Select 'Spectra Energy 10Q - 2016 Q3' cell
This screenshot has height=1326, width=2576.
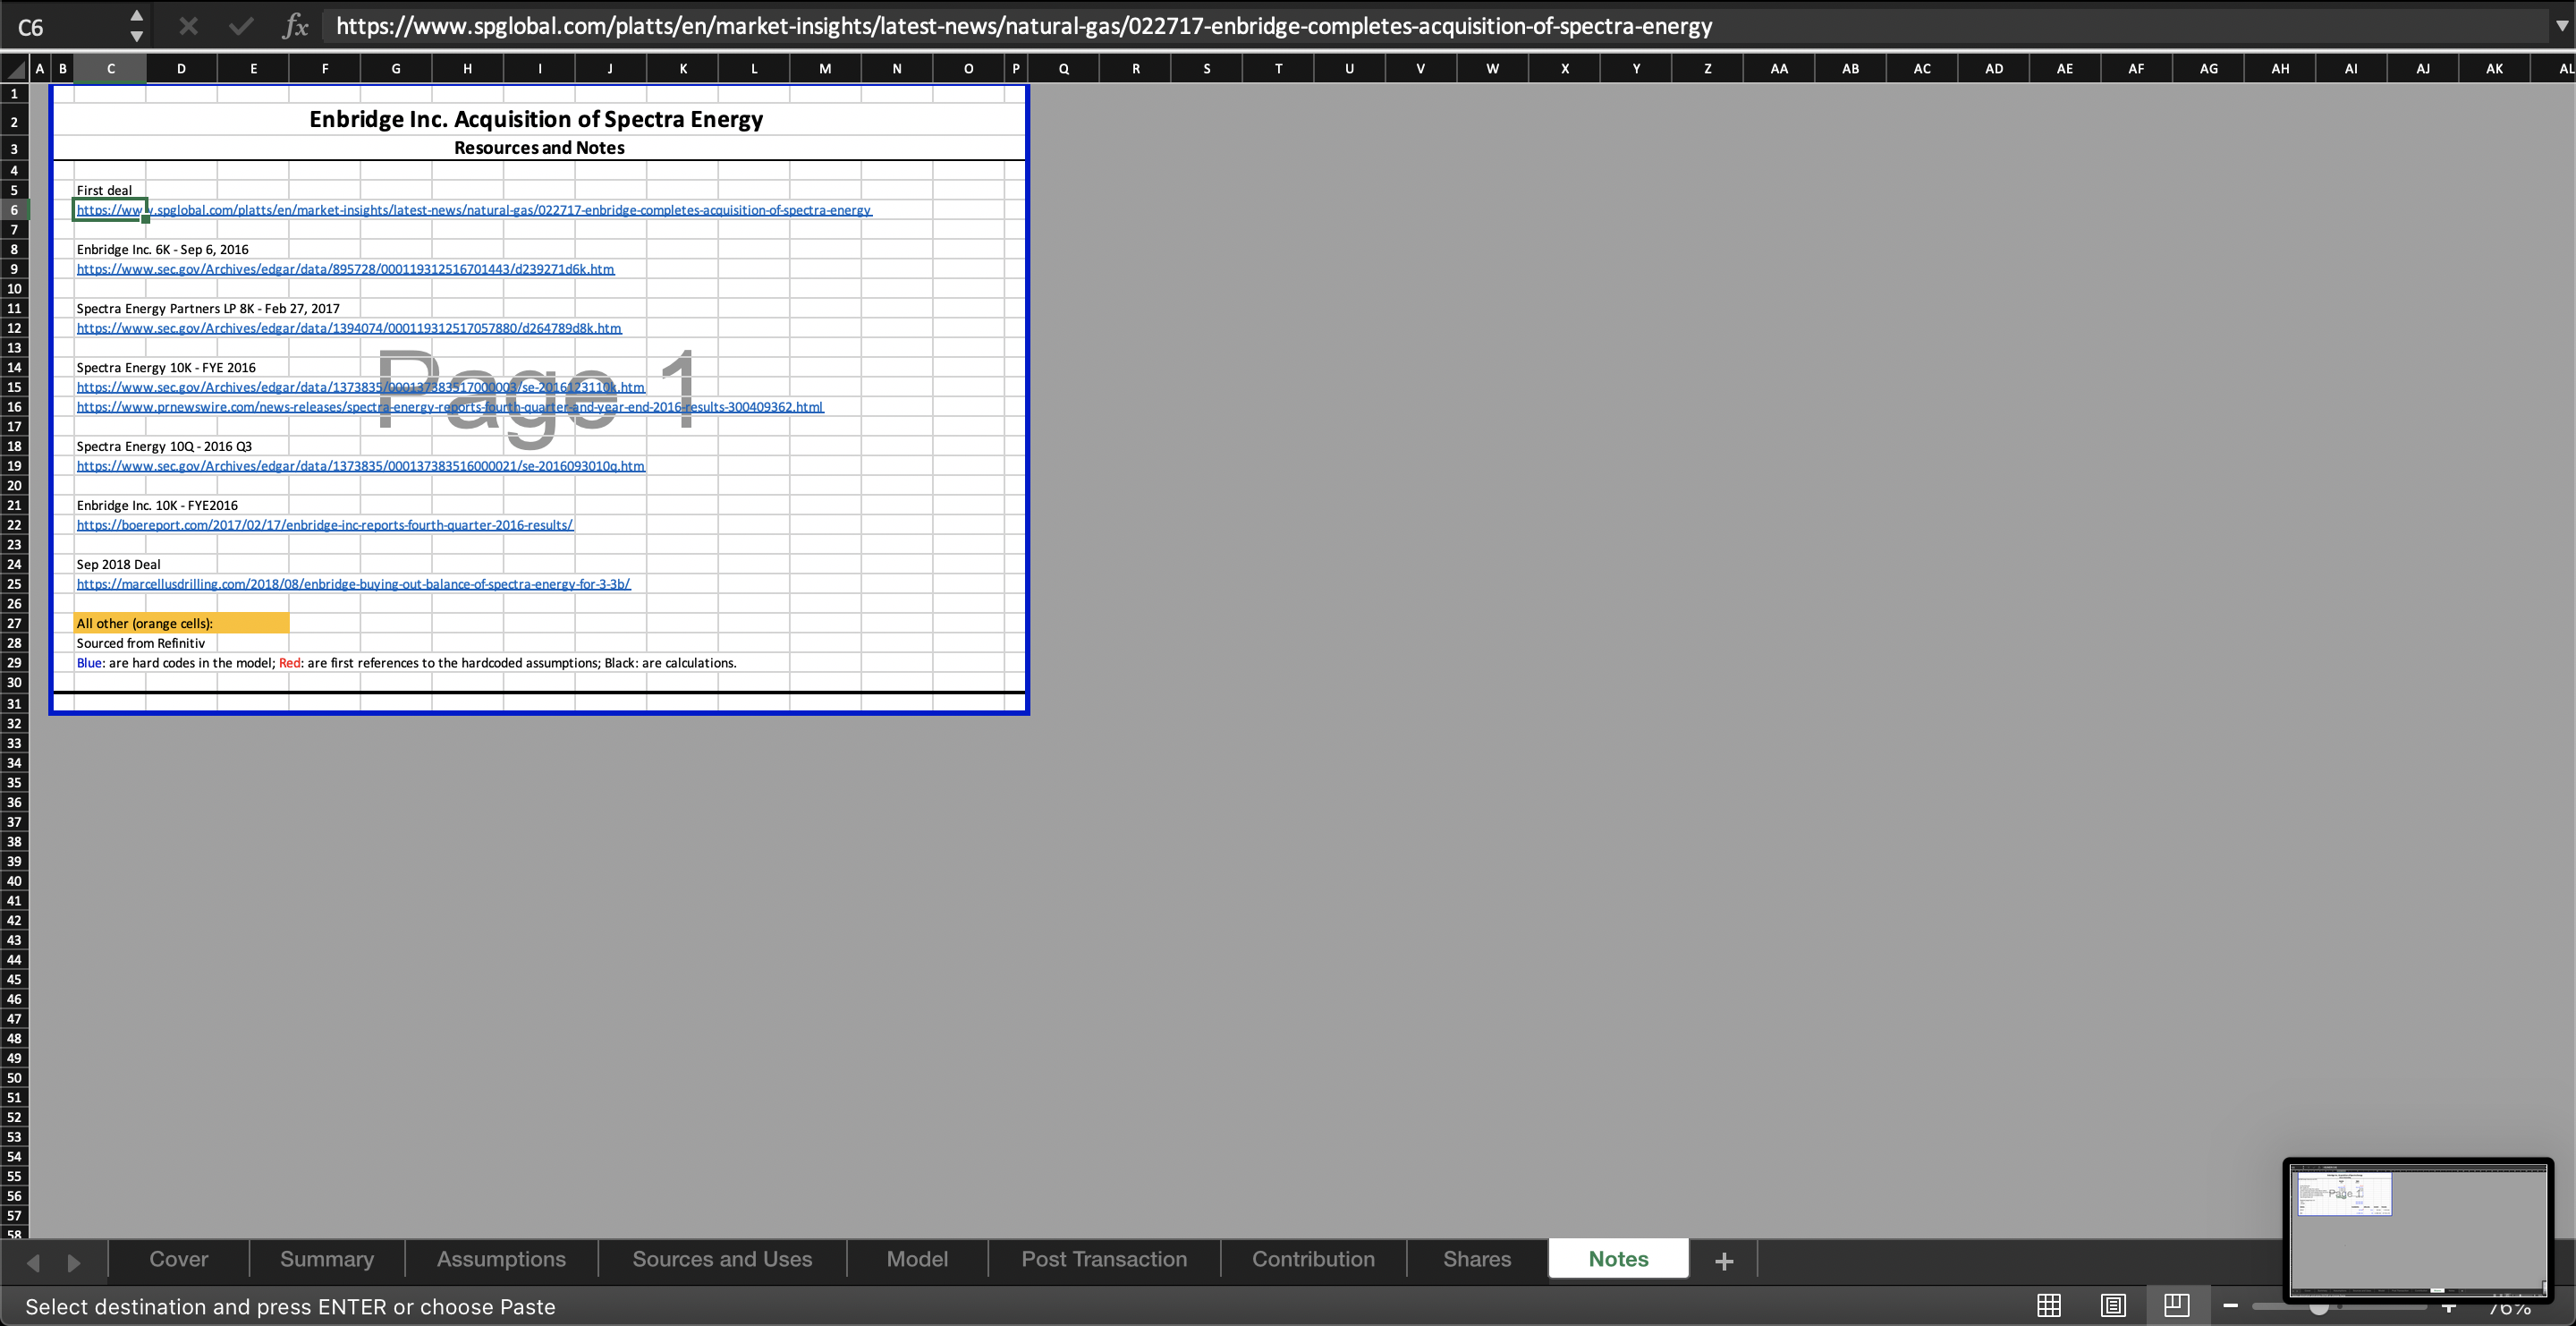point(164,446)
